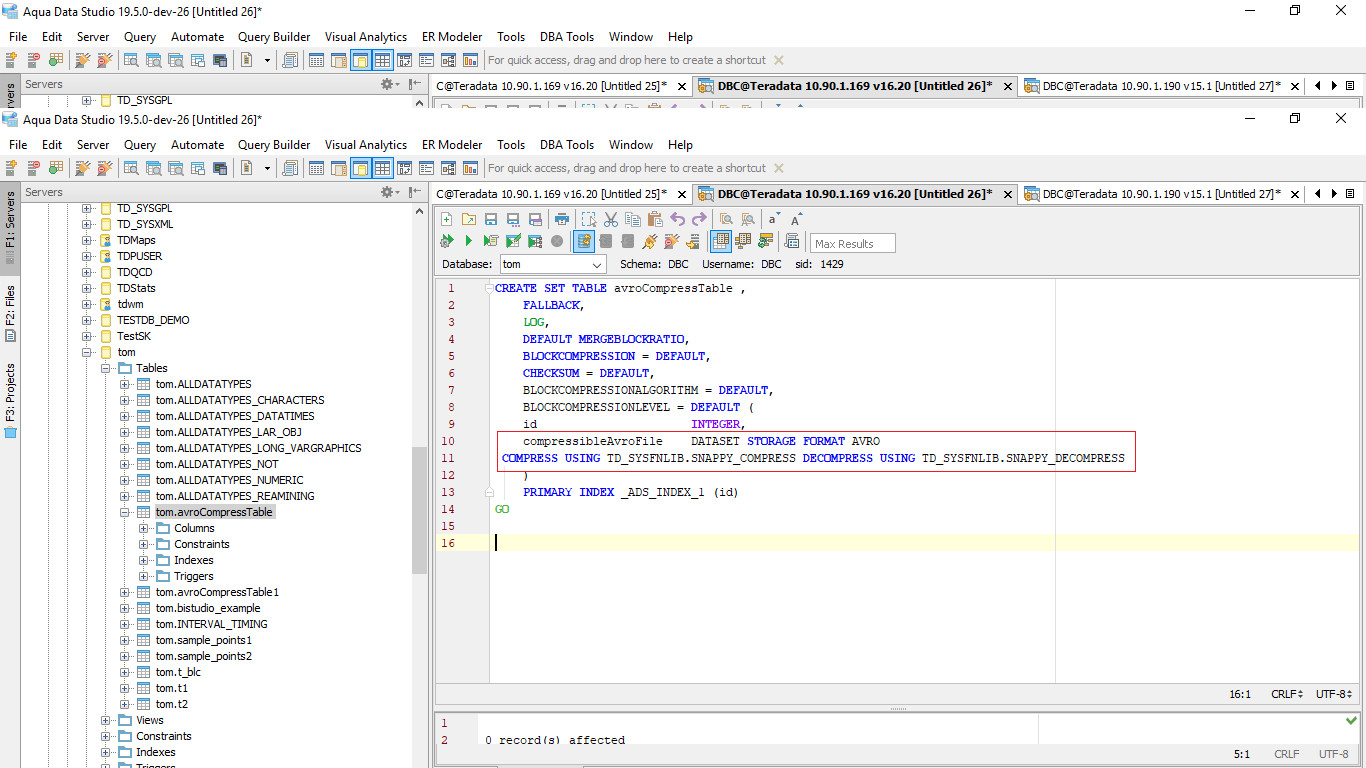
Task: Click the Max Results input field
Action: click(x=852, y=243)
